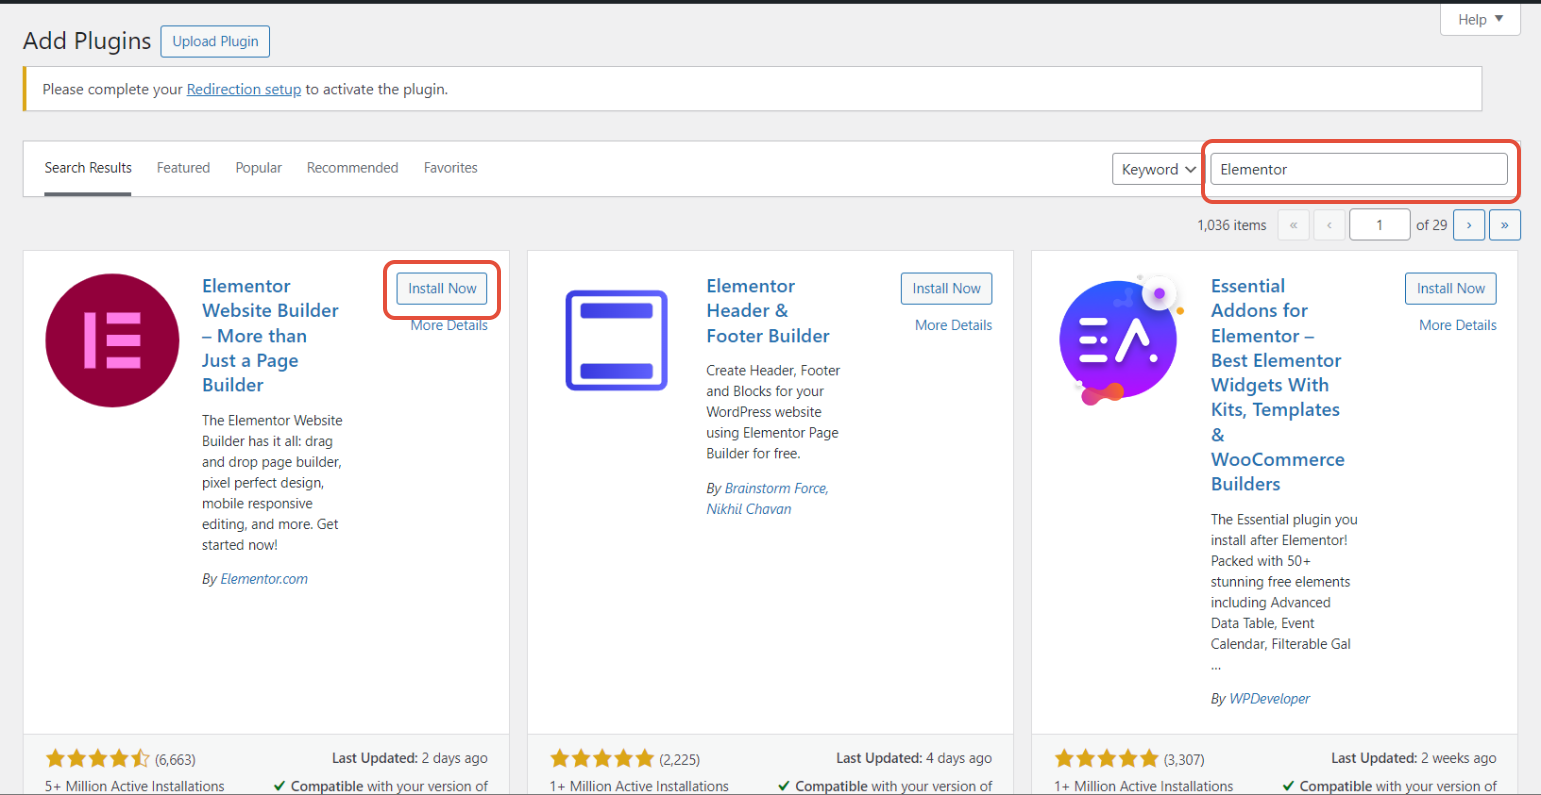The height and width of the screenshot is (795, 1541).
Task: Click the star rating with 2,225 reviews
Action: click(x=602, y=759)
